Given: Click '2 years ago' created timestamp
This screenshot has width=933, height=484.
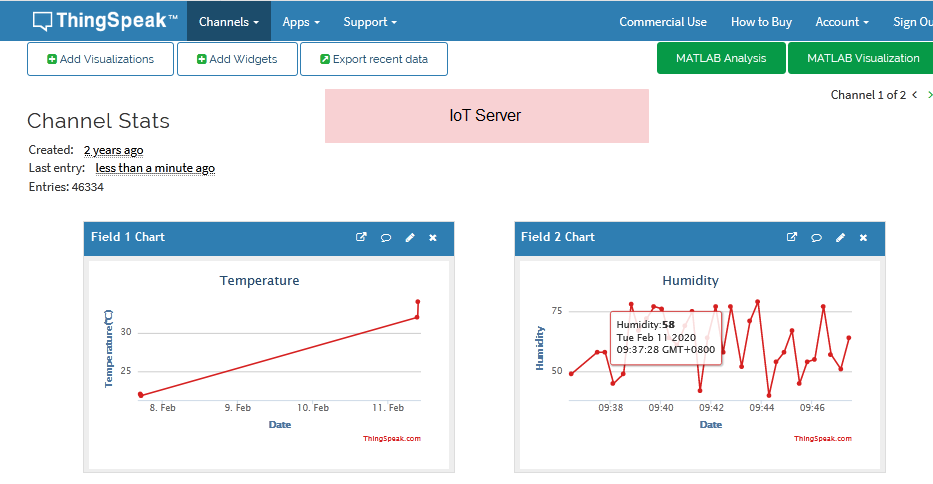Looking at the screenshot, I should 114,150.
